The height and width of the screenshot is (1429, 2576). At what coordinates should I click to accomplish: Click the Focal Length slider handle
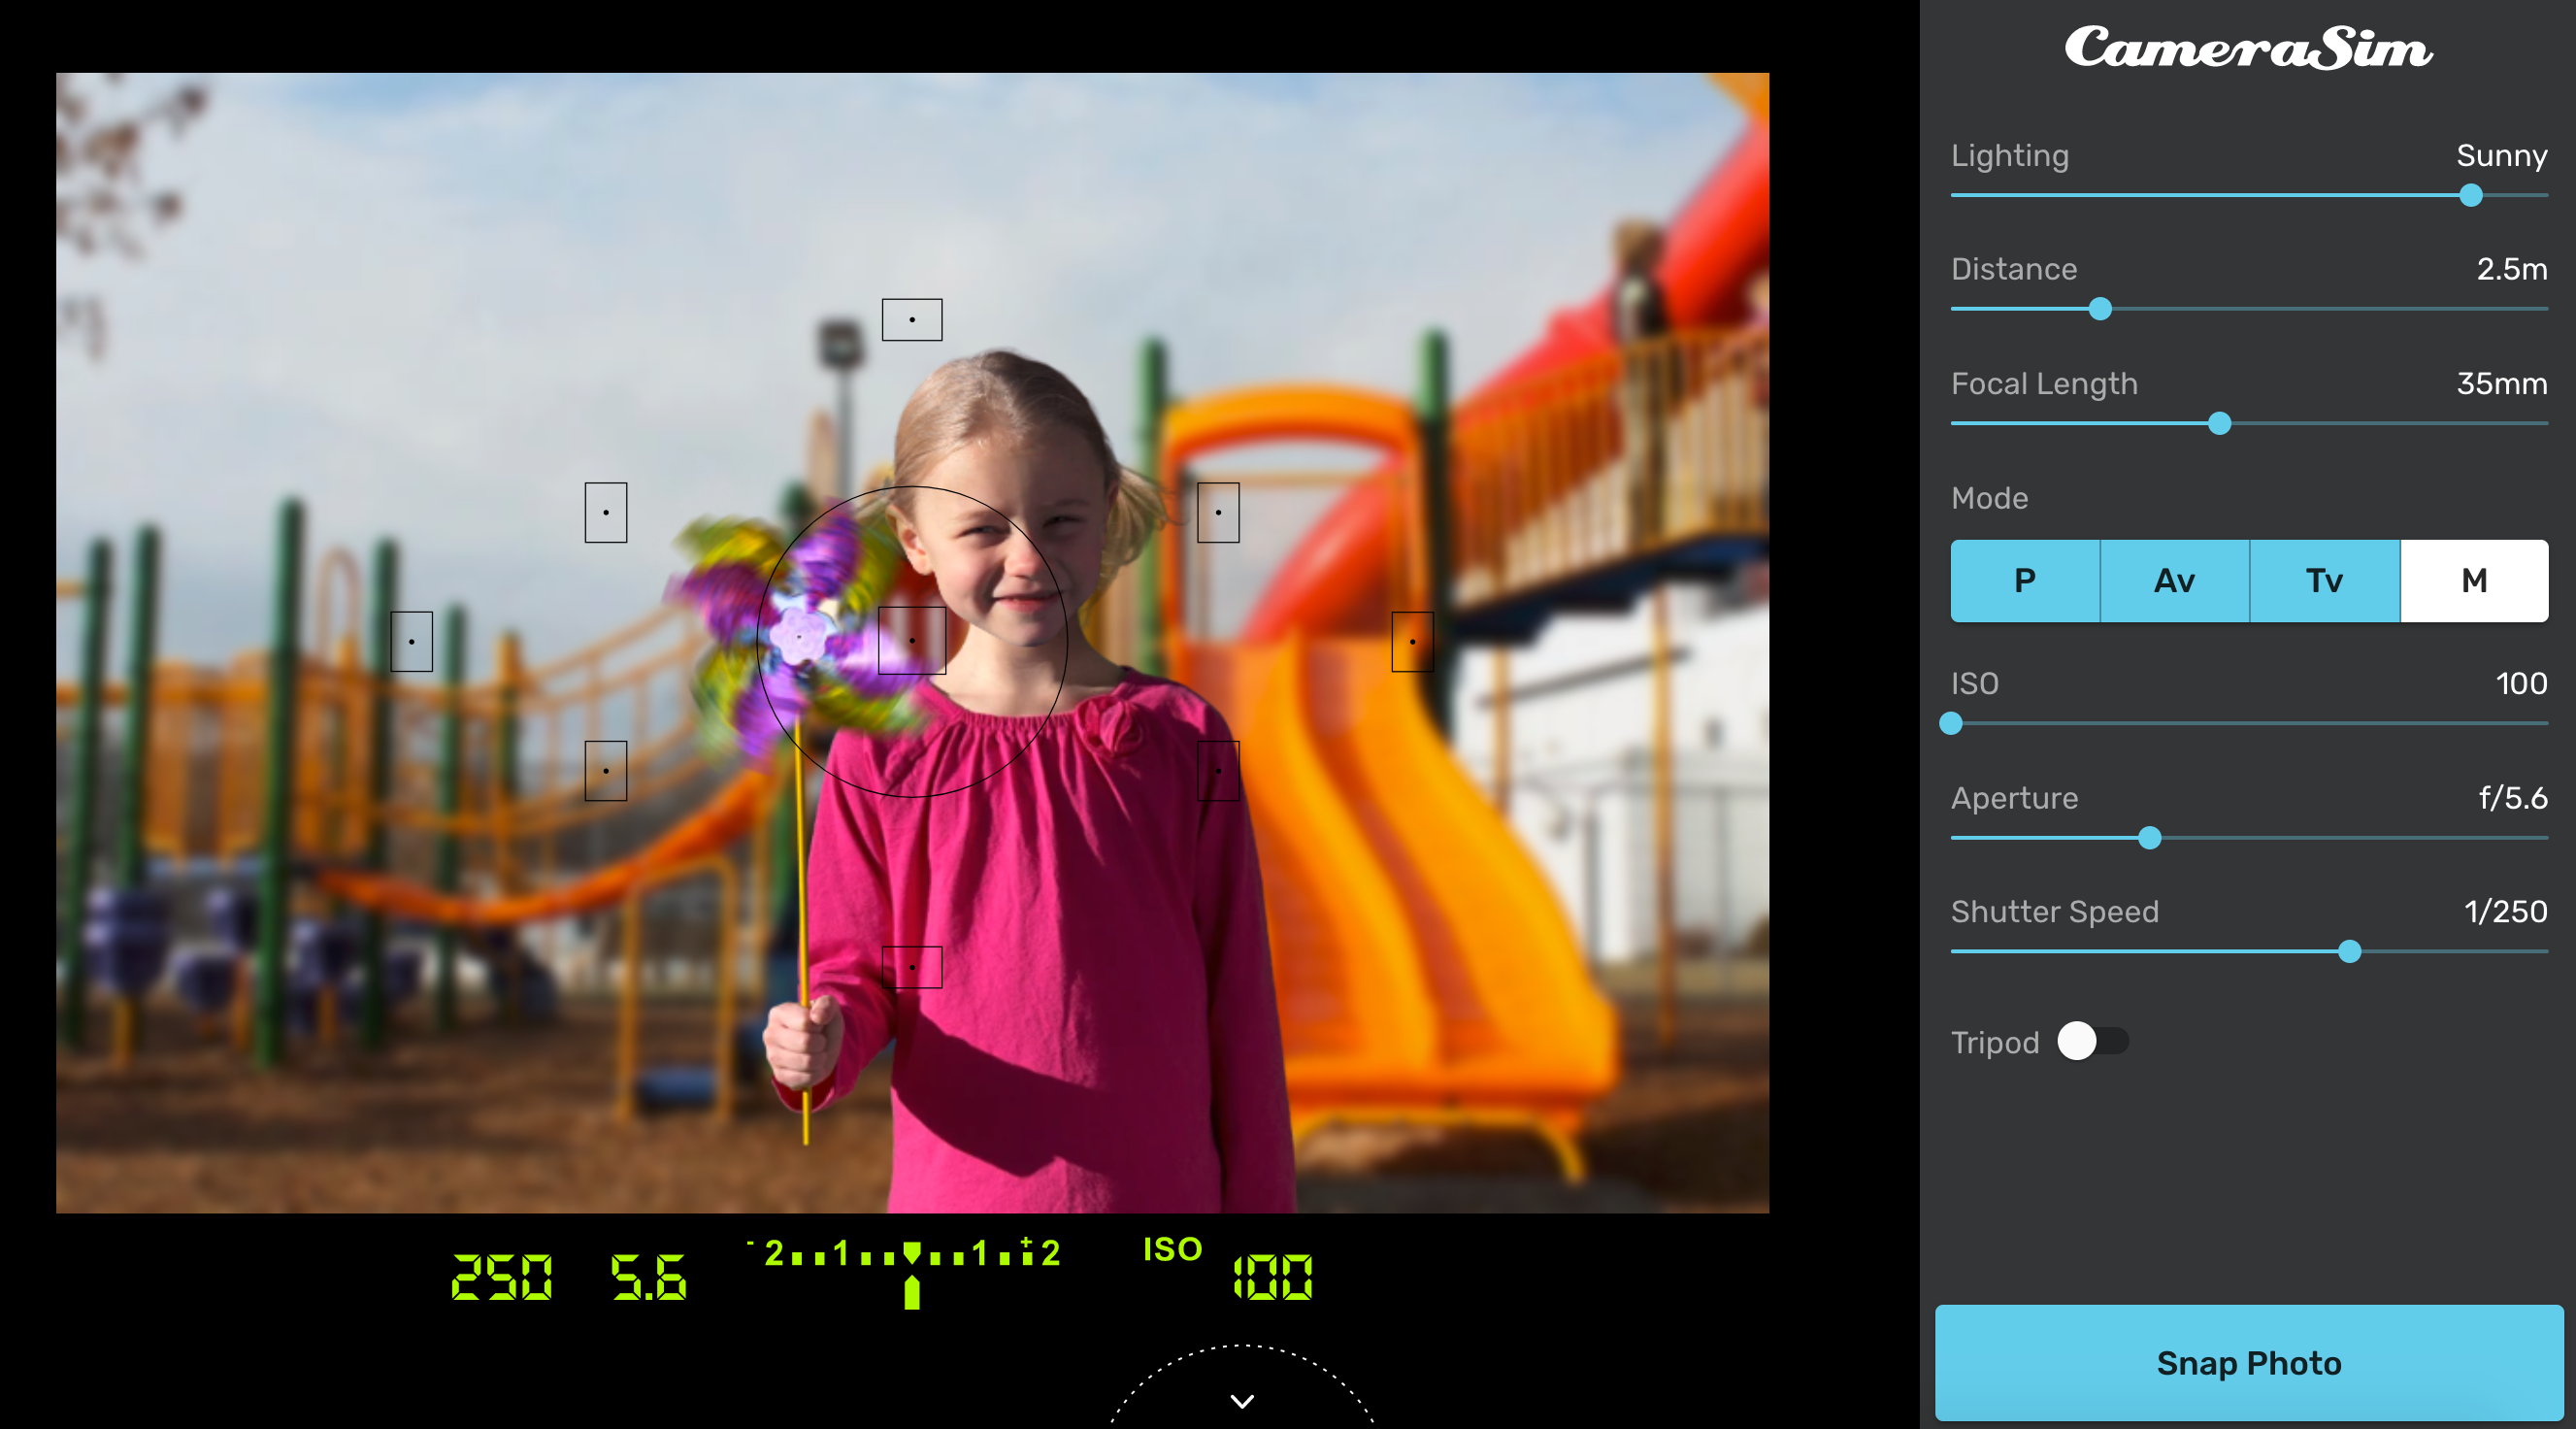(2219, 424)
